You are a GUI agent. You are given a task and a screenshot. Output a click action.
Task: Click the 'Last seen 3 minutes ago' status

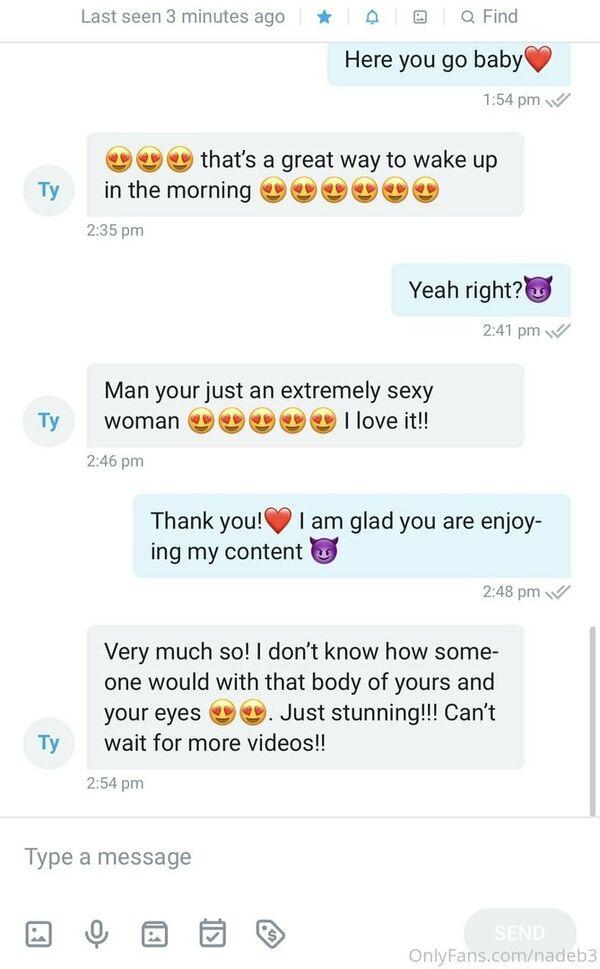click(183, 17)
